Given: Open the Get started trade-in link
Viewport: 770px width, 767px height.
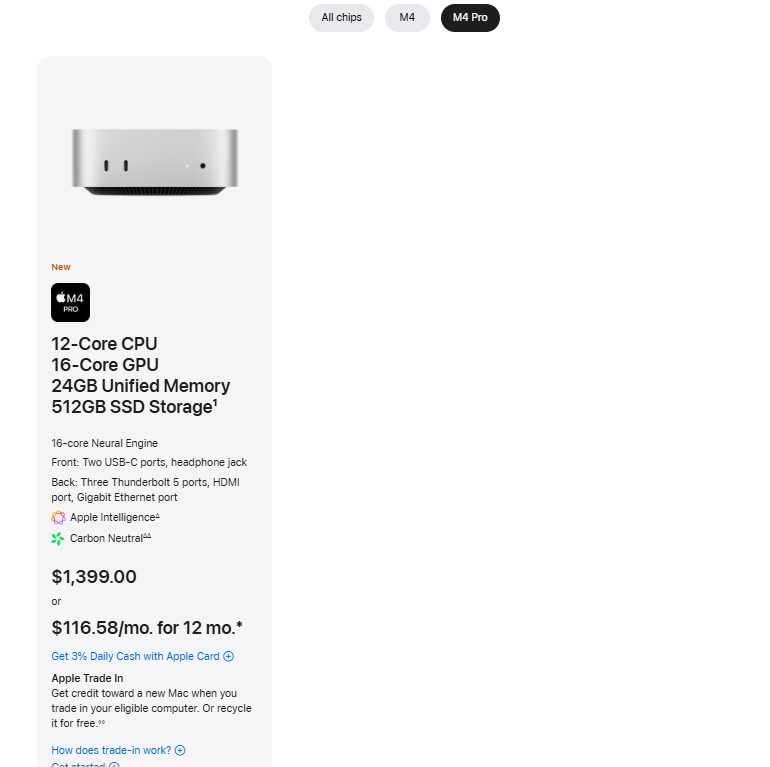Looking at the screenshot, I should [78, 765].
